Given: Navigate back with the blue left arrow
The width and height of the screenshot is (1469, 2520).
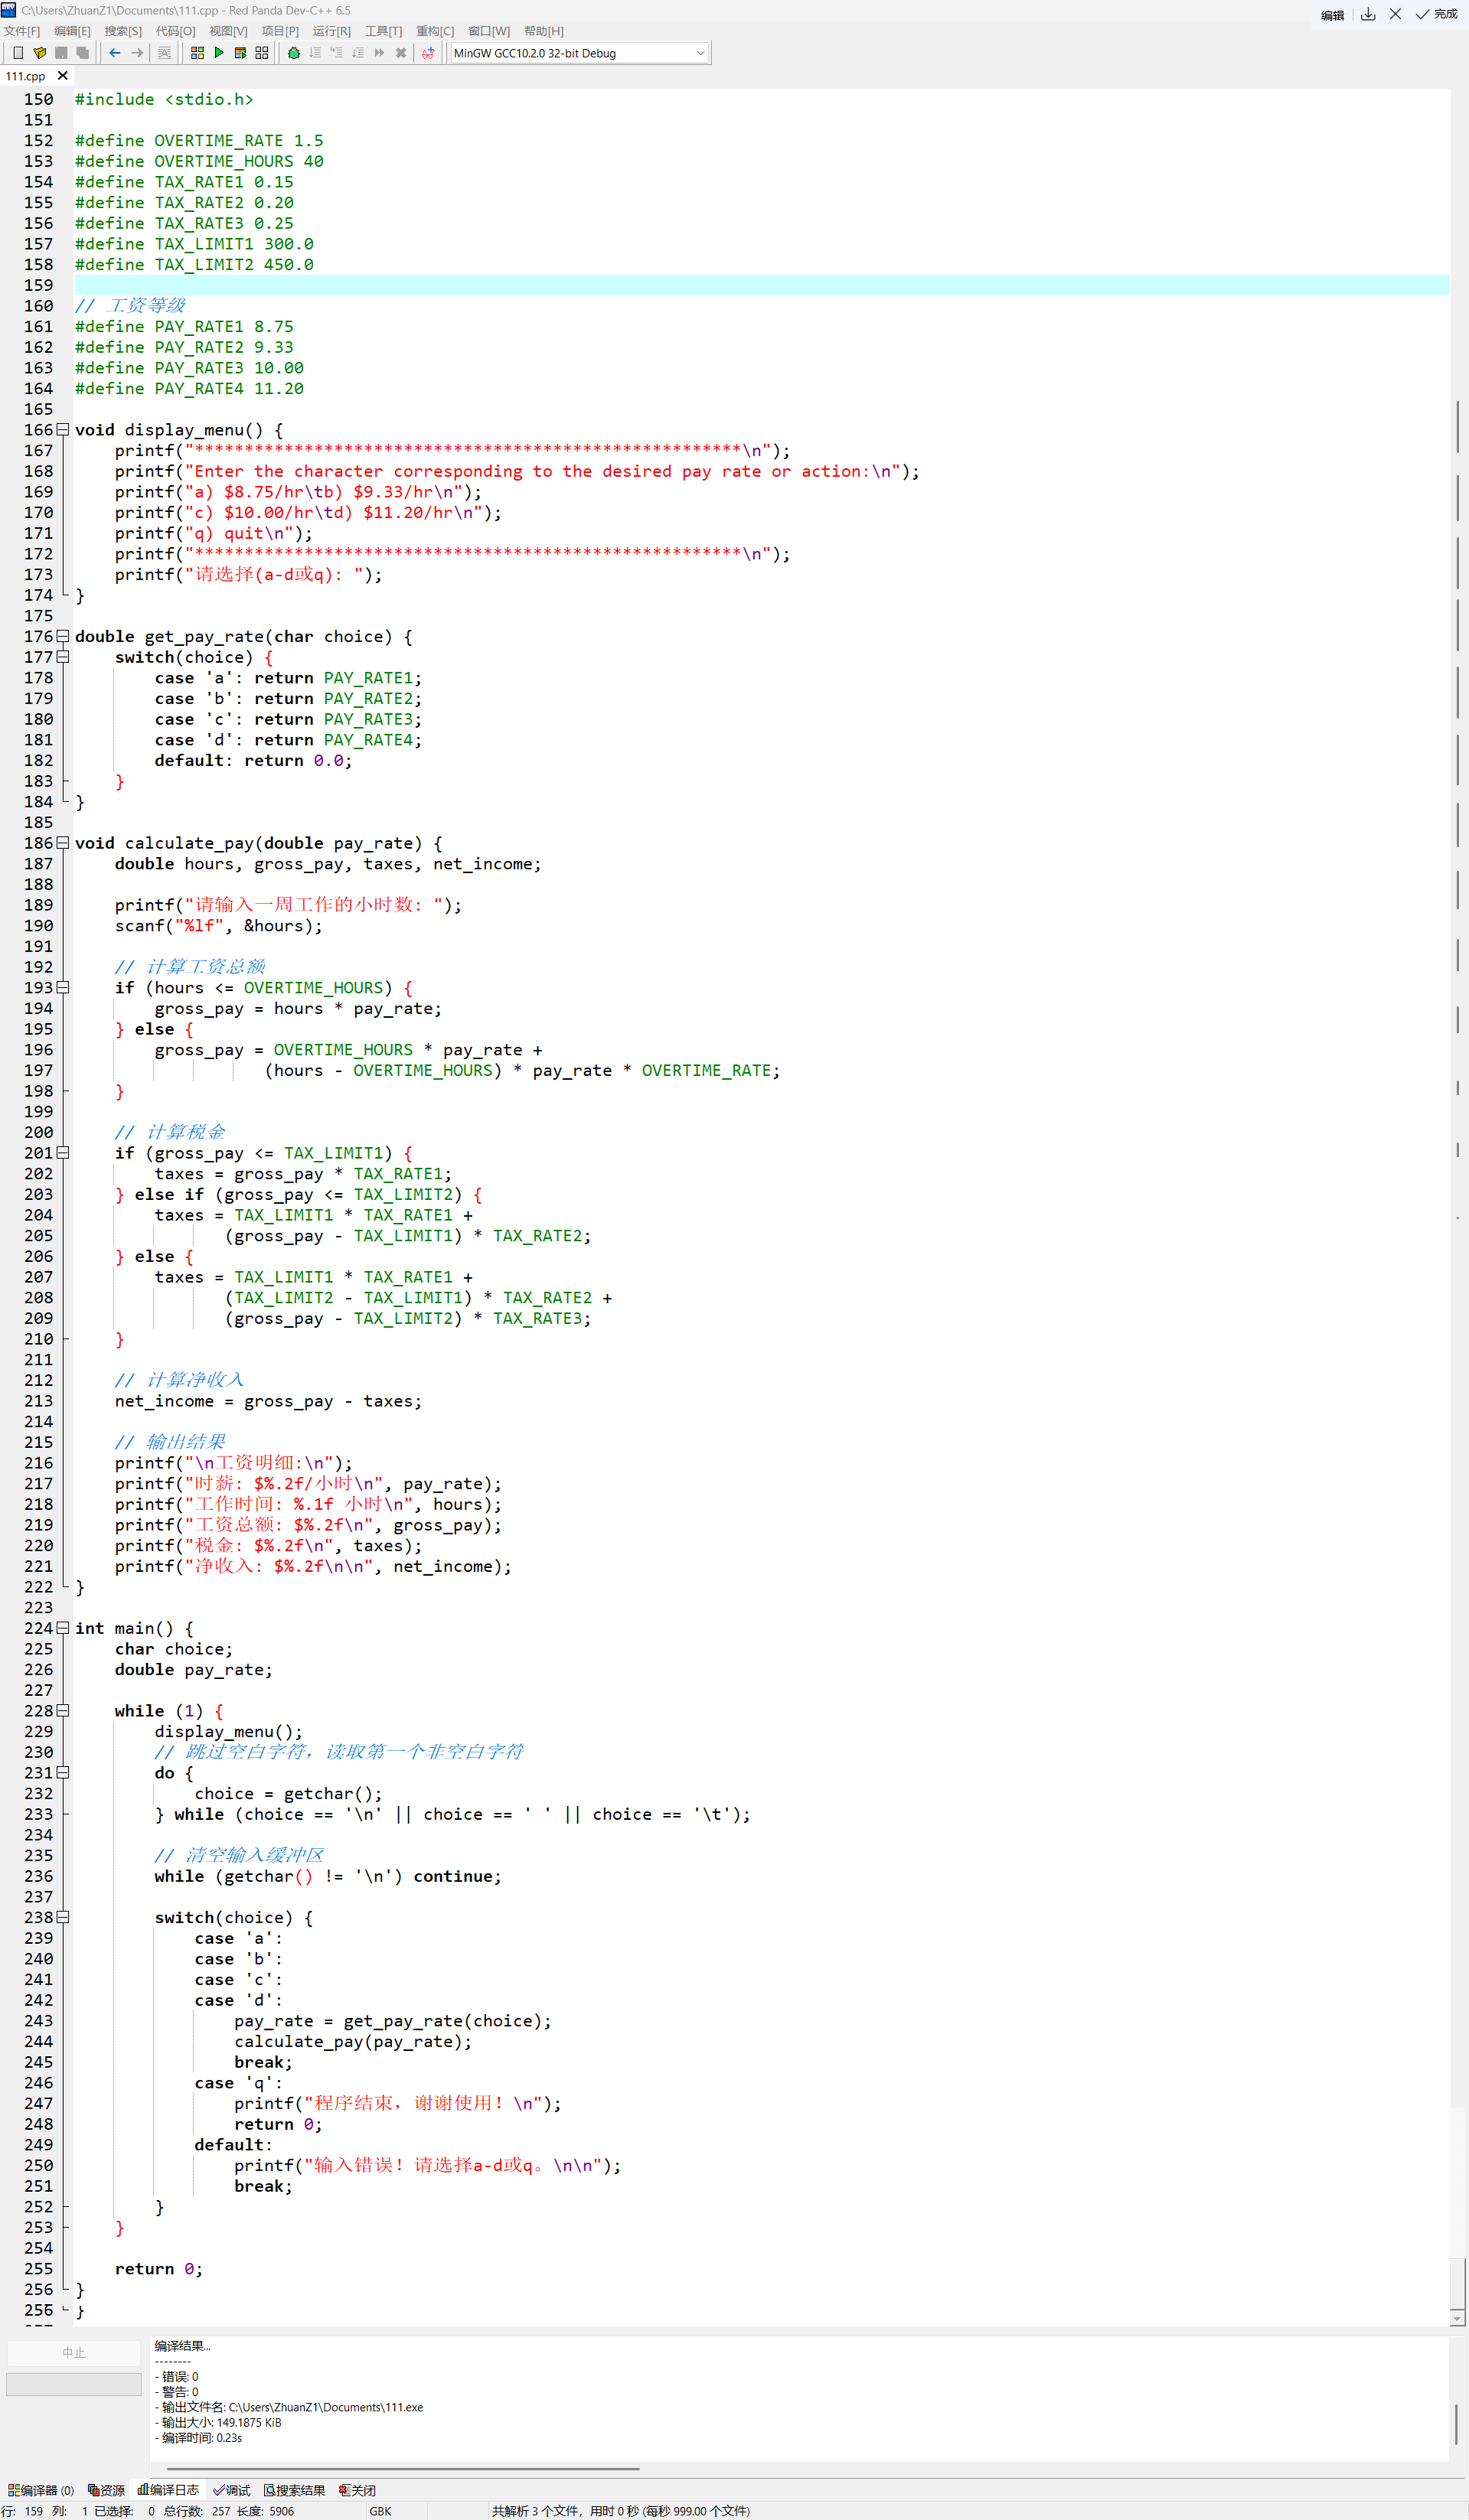Looking at the screenshot, I should (x=115, y=53).
